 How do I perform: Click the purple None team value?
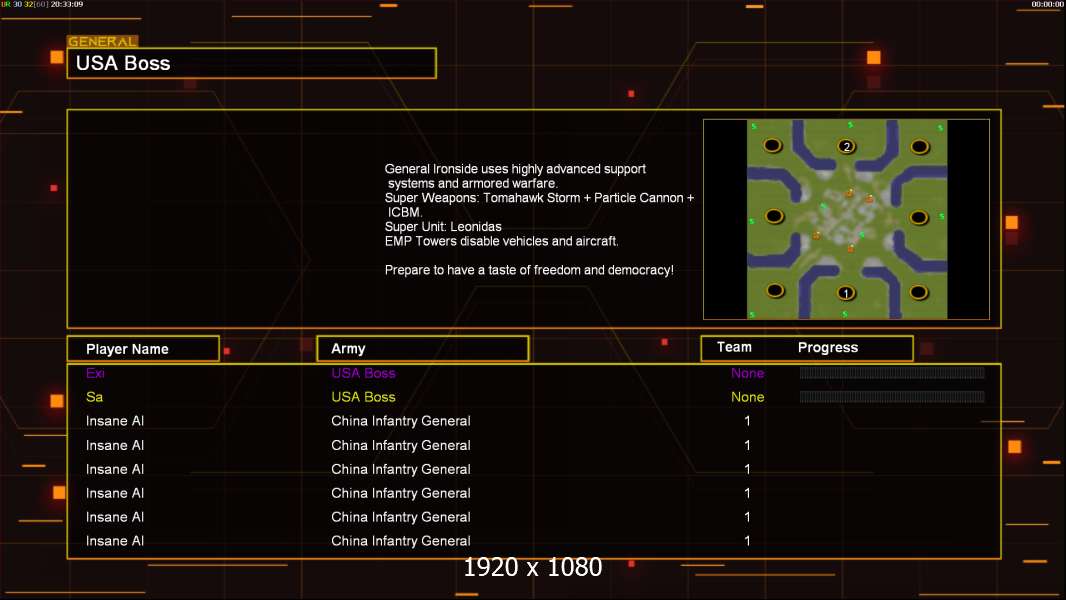tap(747, 373)
